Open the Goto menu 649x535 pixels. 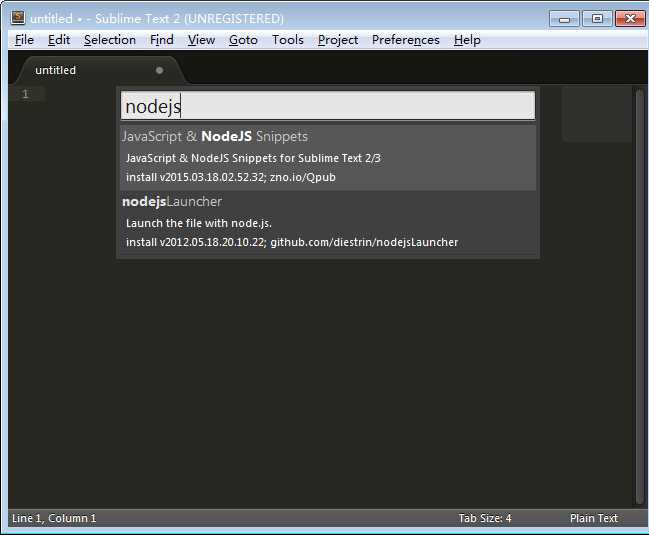tap(243, 40)
